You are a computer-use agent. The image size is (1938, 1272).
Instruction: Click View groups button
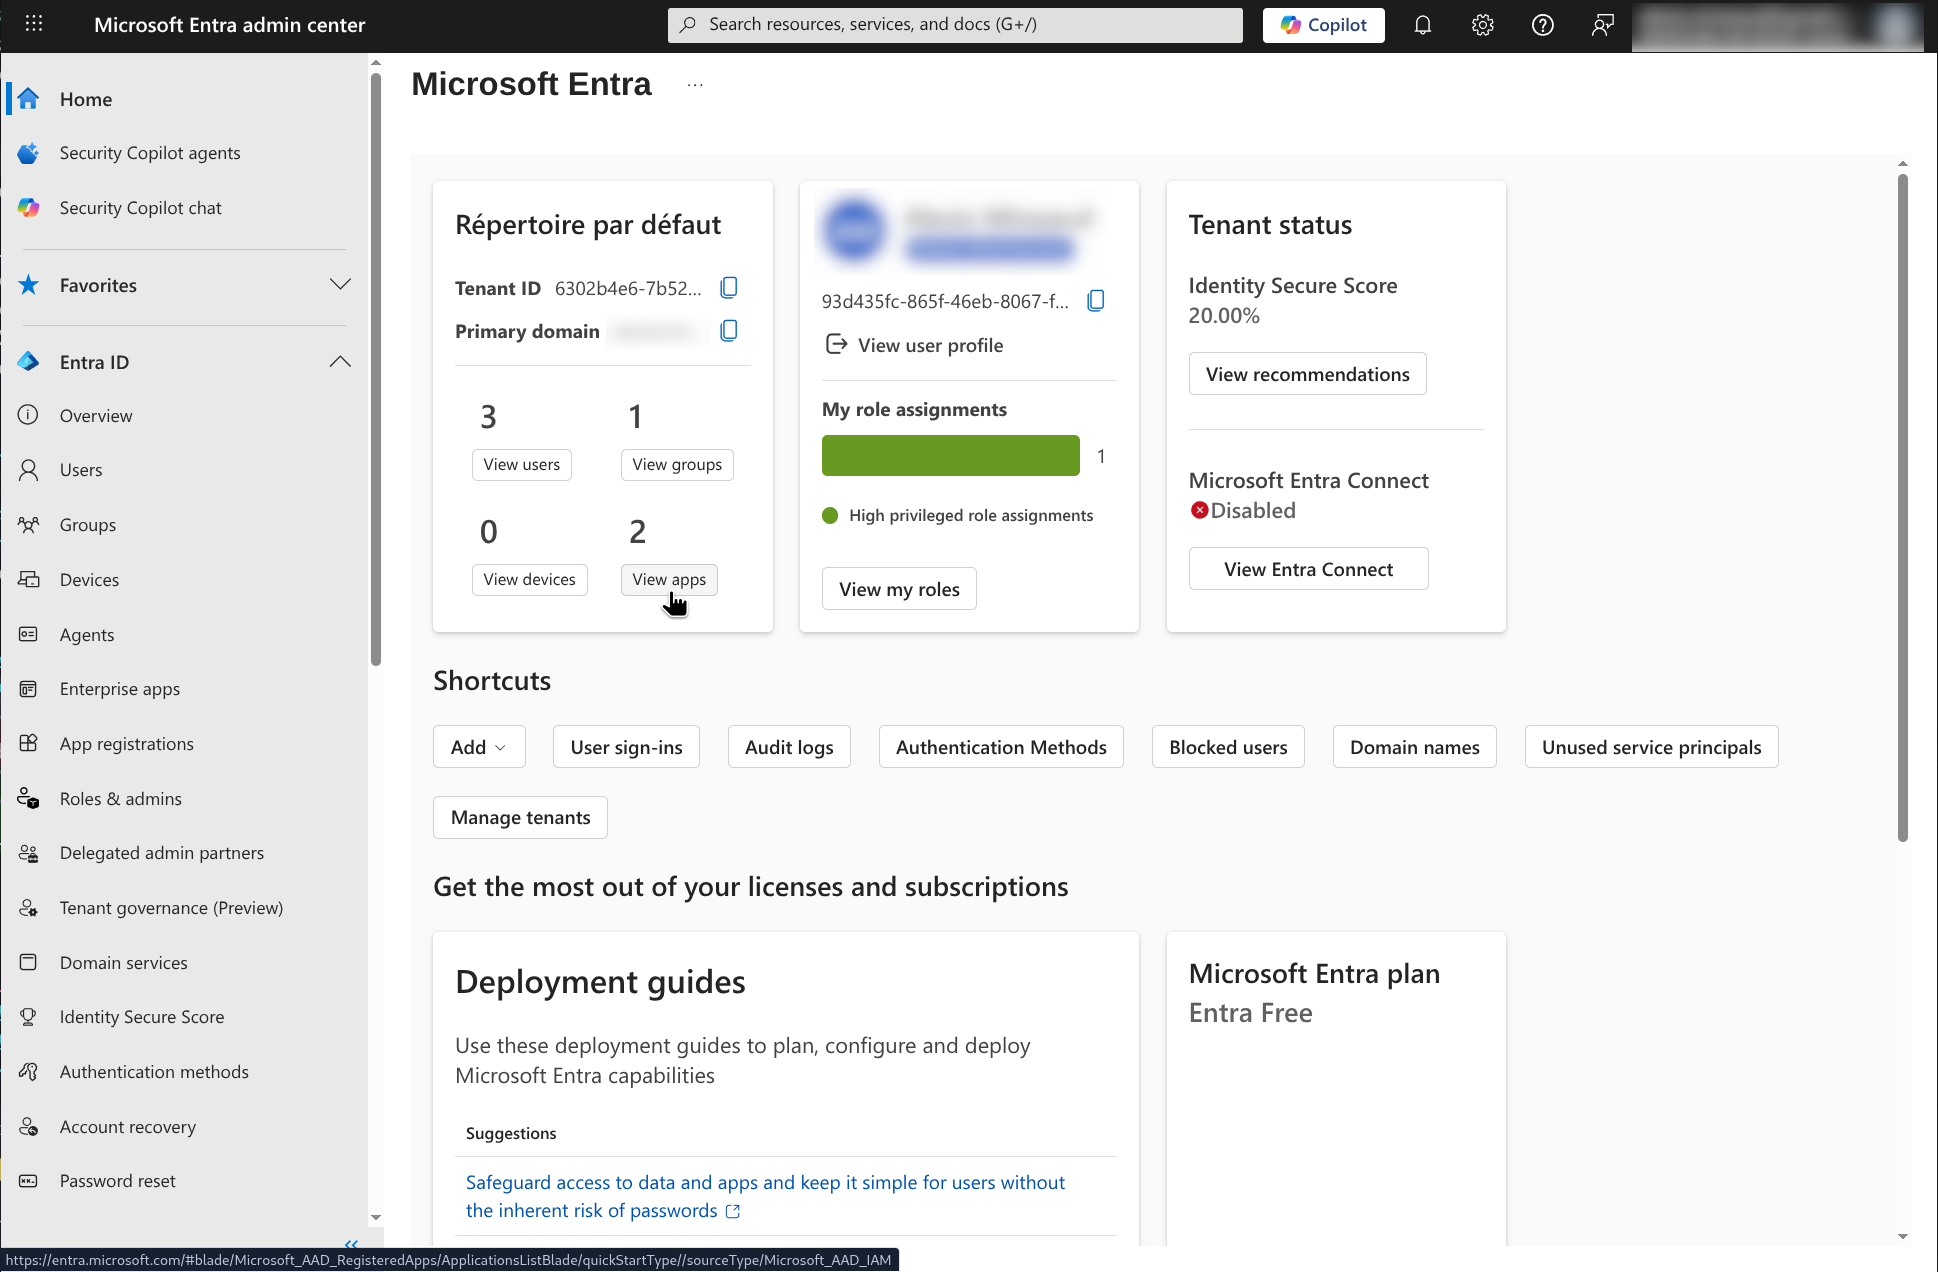pos(677,465)
